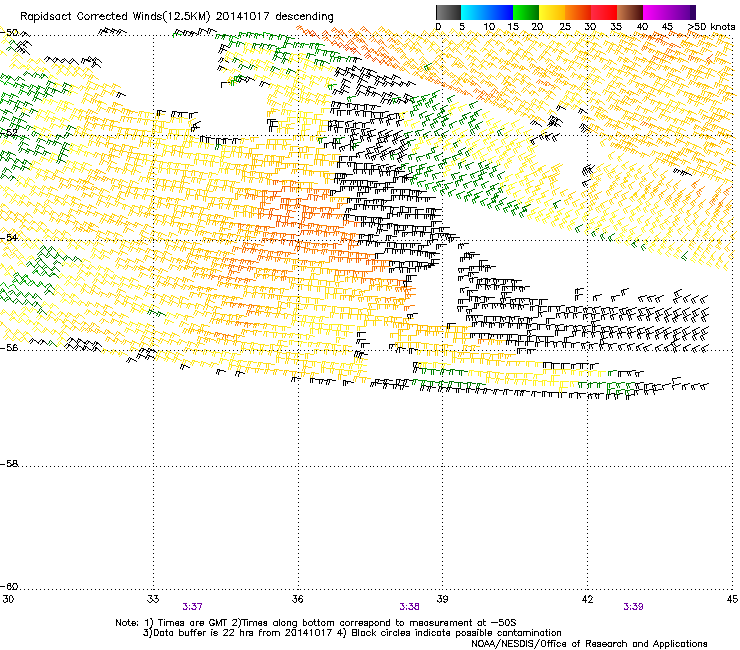Click the purple 3:39 time marker
The image size is (740, 650).
coord(633,607)
